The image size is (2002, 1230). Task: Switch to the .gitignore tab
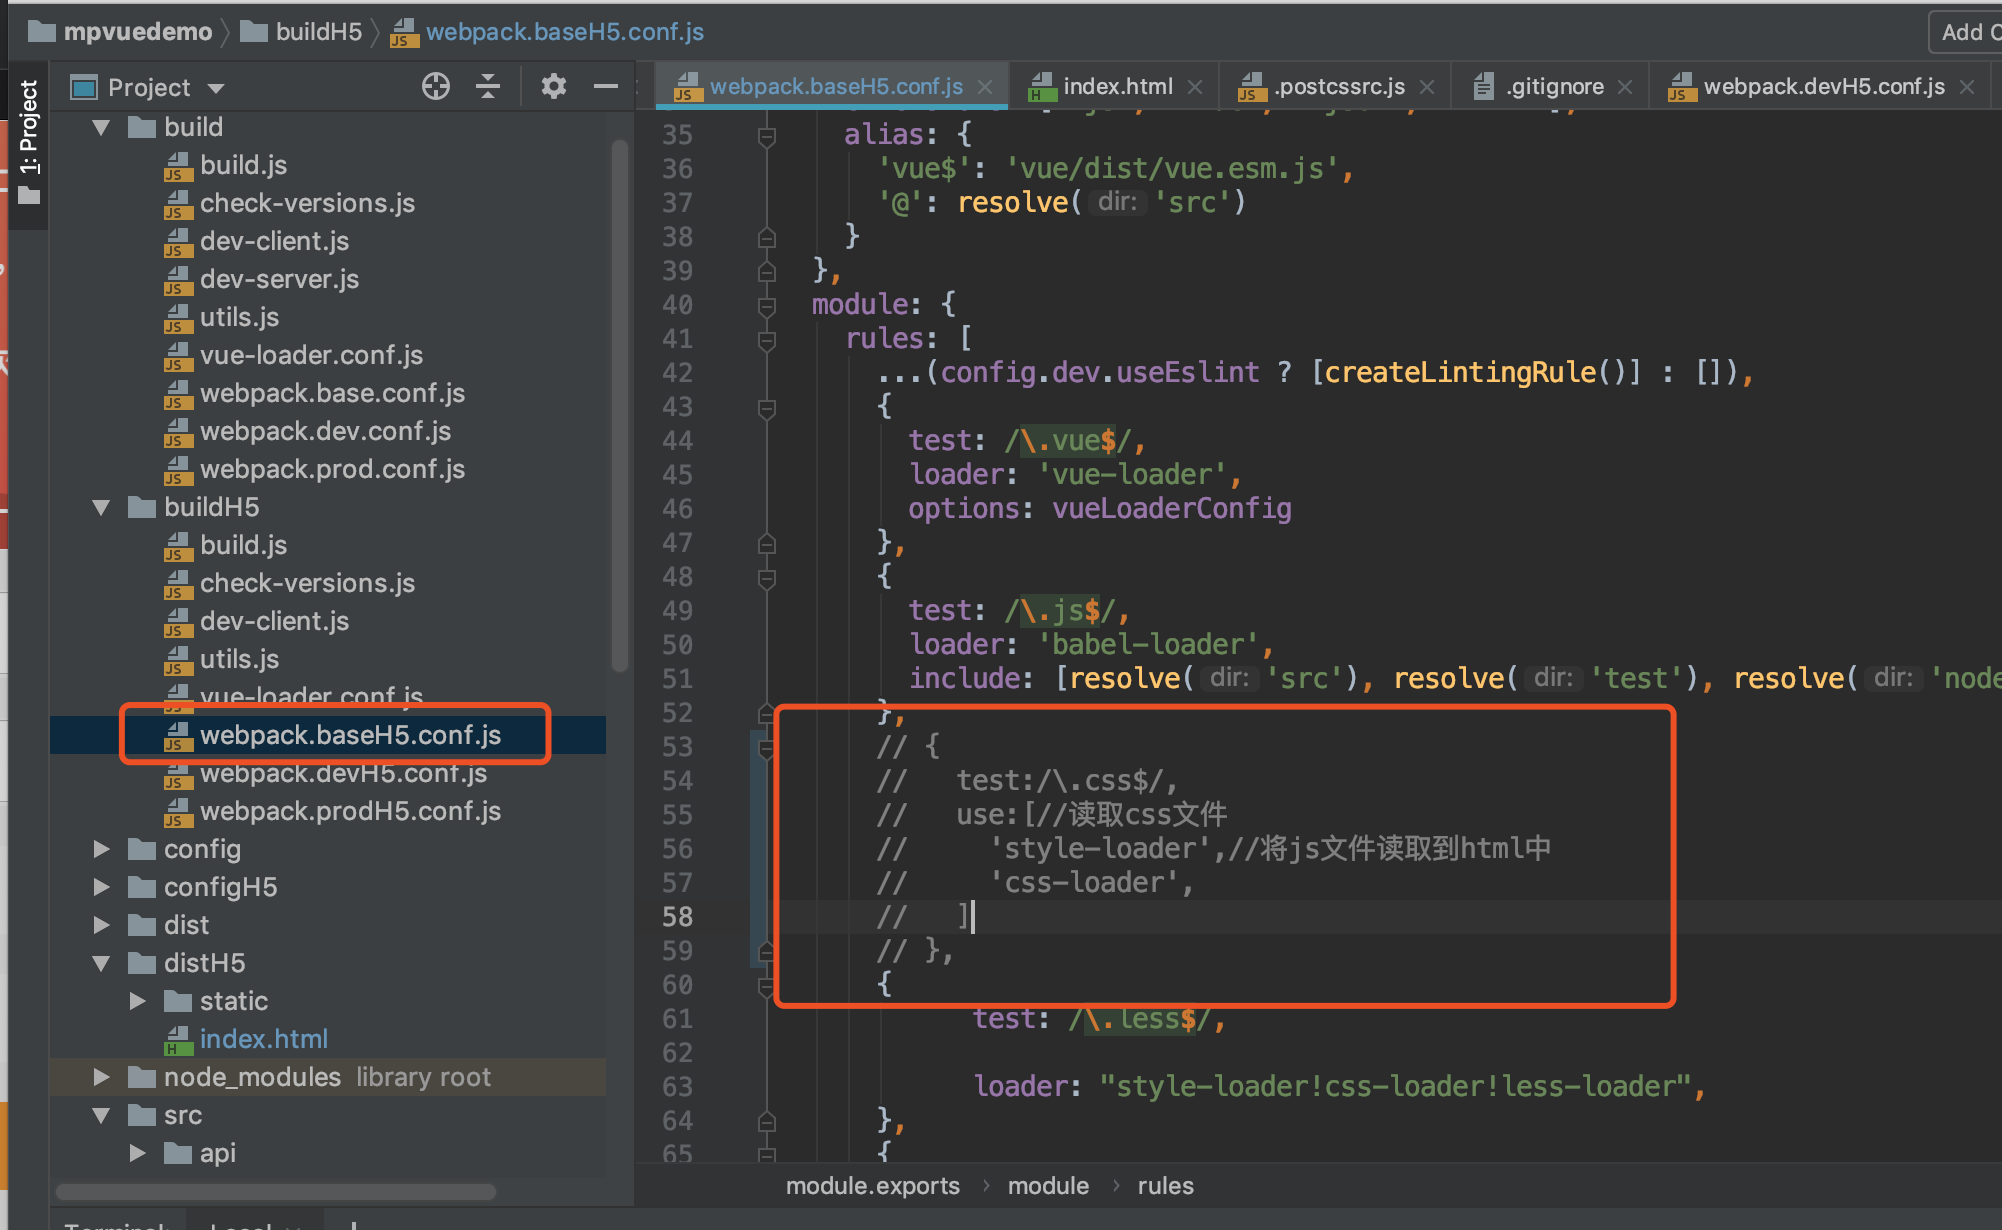point(1553,87)
